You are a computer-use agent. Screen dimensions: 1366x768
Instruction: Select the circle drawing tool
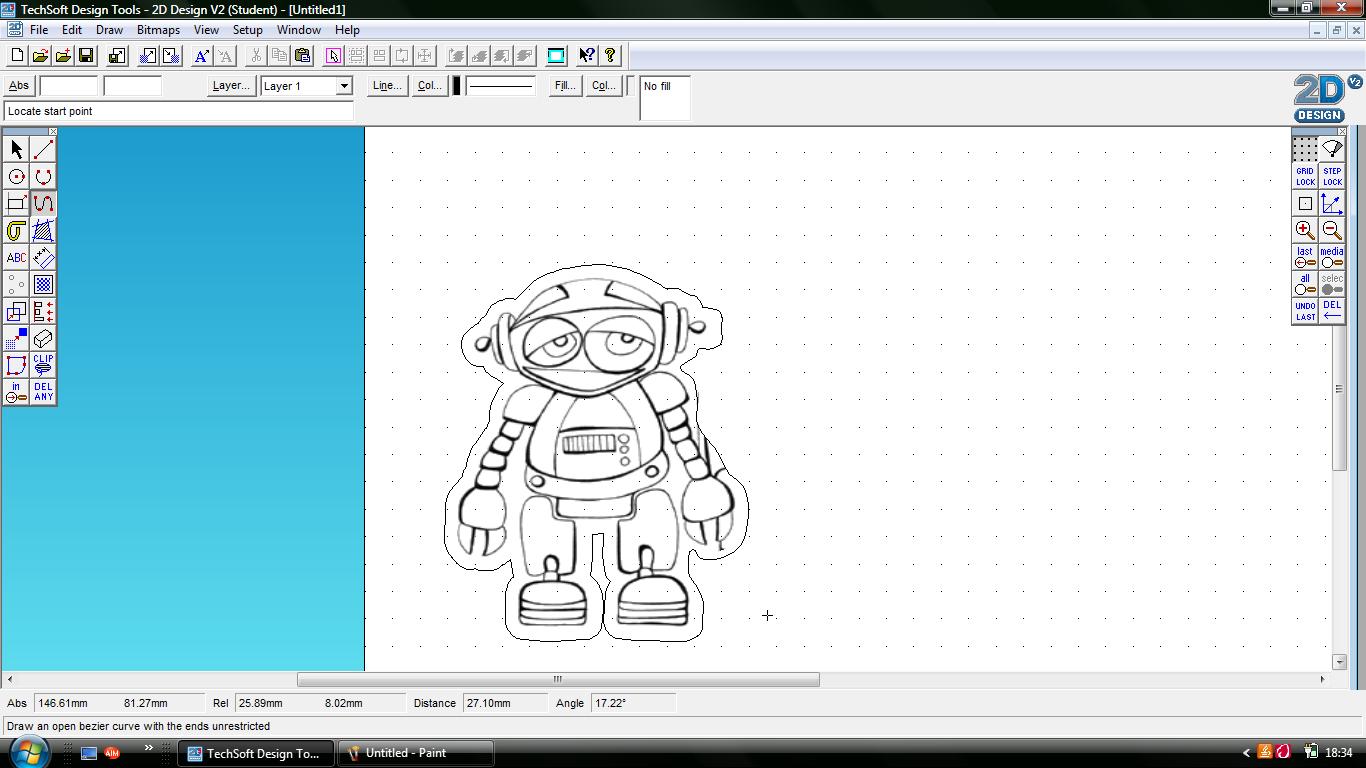point(15,176)
